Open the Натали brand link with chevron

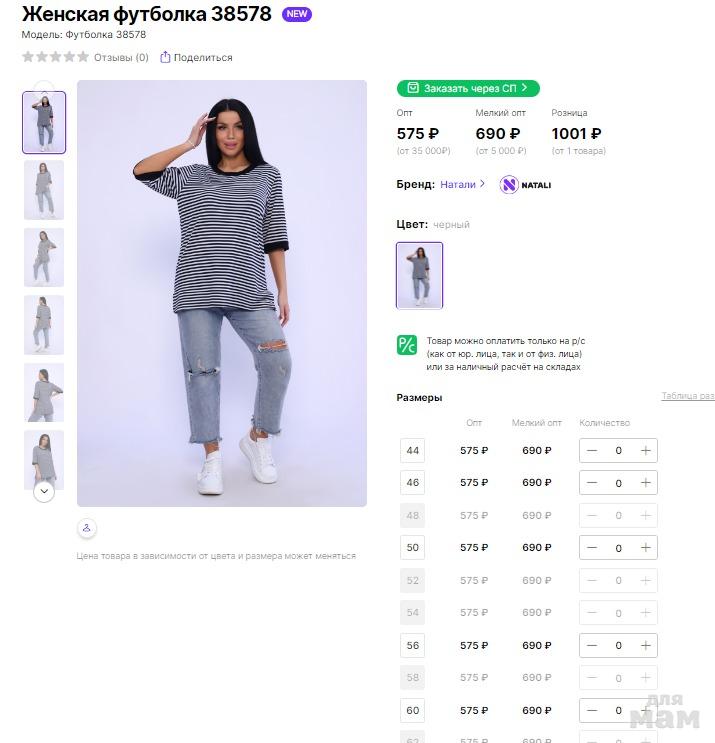463,184
